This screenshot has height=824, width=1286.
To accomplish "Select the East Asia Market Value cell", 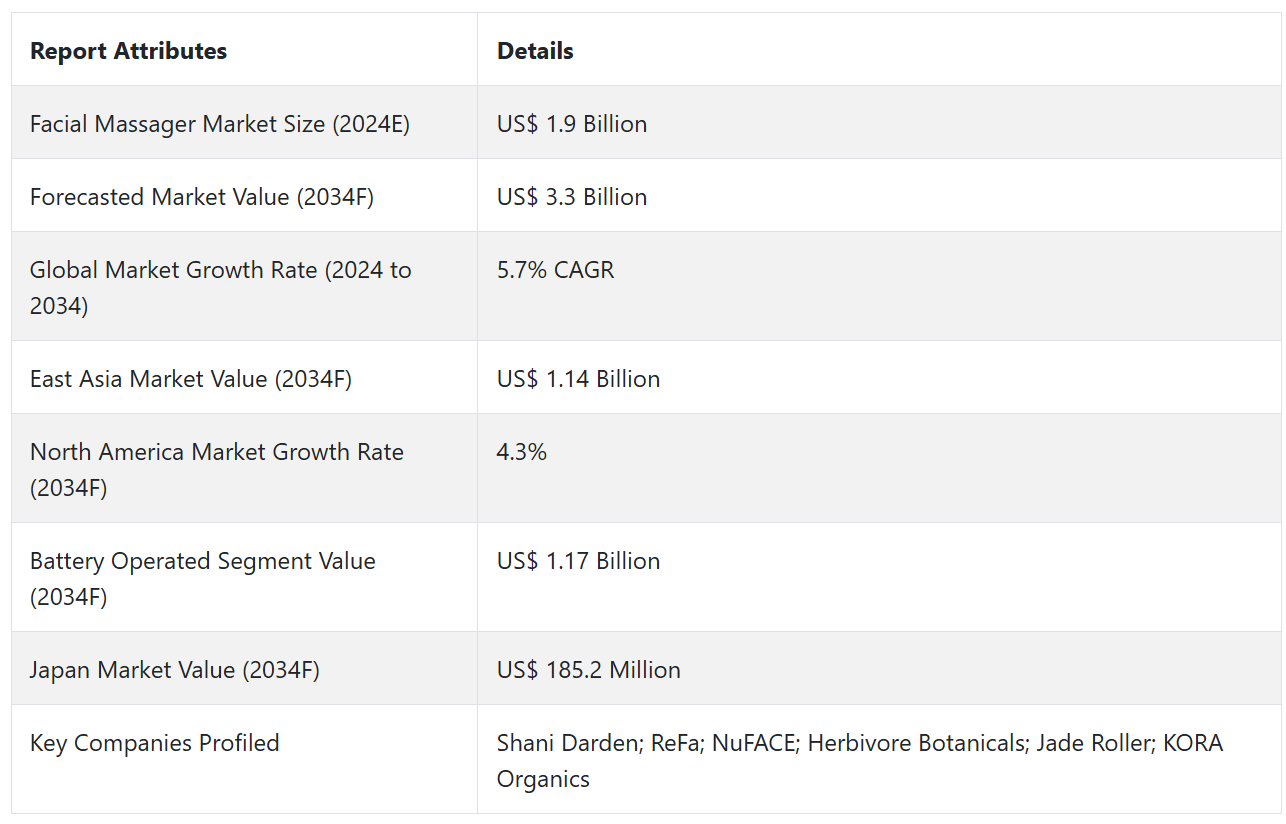I will coord(190,379).
